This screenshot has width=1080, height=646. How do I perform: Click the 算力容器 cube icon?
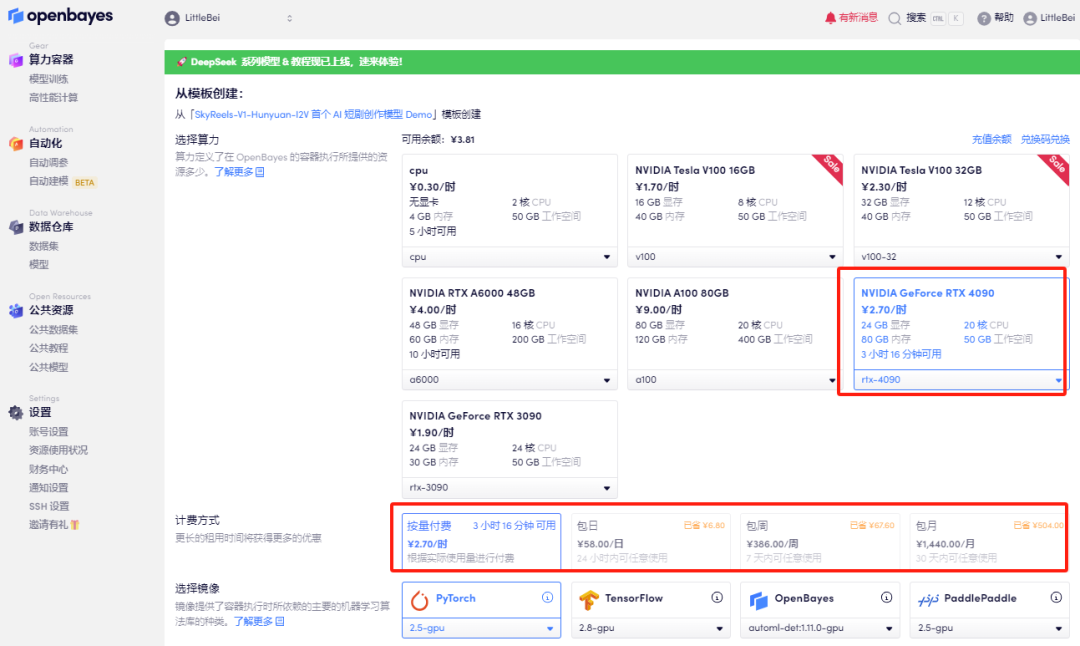(16, 60)
